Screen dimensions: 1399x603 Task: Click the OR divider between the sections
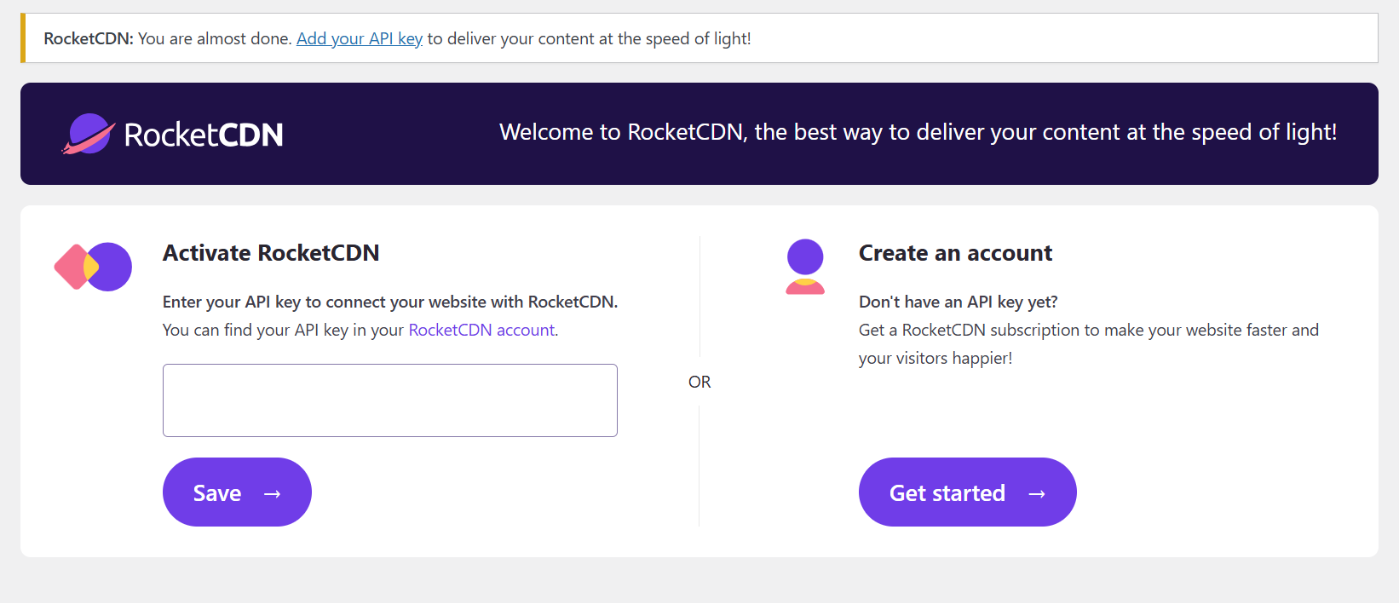(699, 381)
